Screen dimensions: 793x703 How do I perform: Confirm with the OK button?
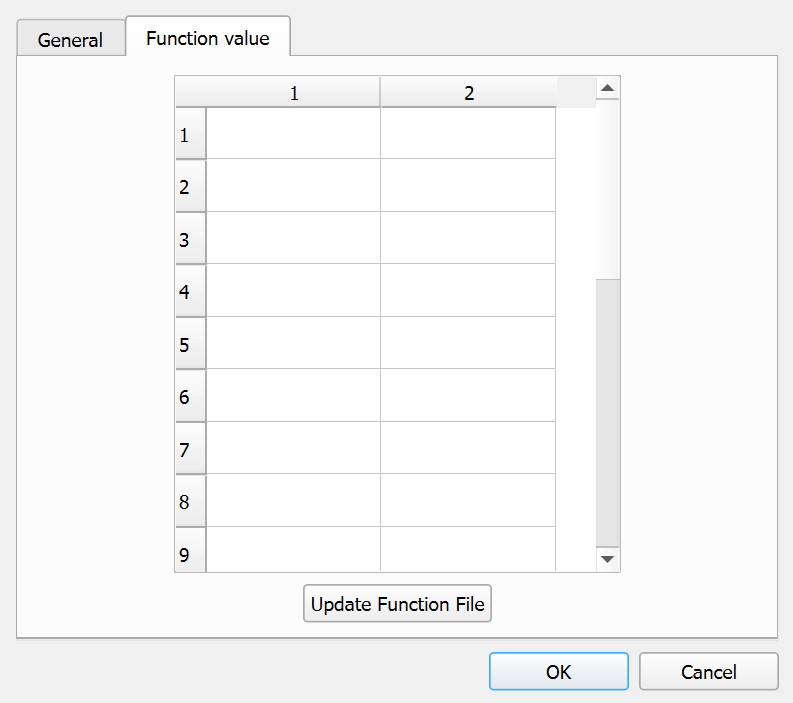[x=558, y=672]
